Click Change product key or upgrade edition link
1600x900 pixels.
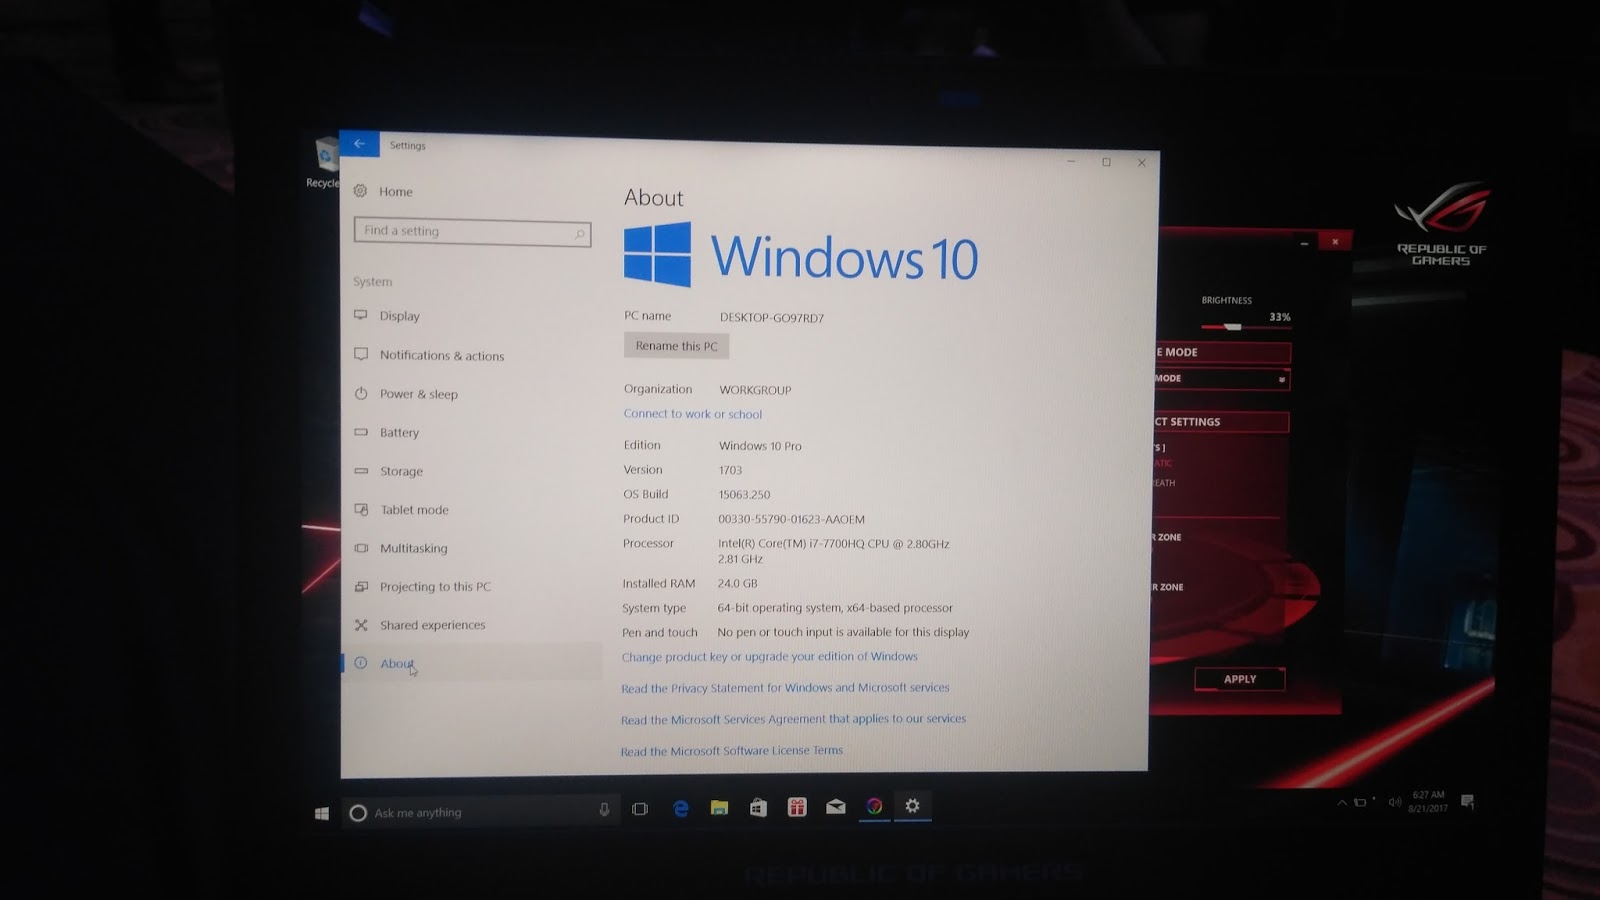click(x=769, y=657)
